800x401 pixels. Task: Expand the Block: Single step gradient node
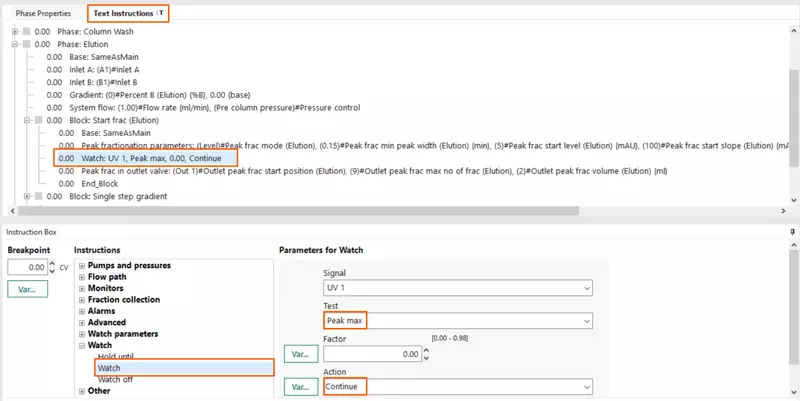[x=27, y=196]
